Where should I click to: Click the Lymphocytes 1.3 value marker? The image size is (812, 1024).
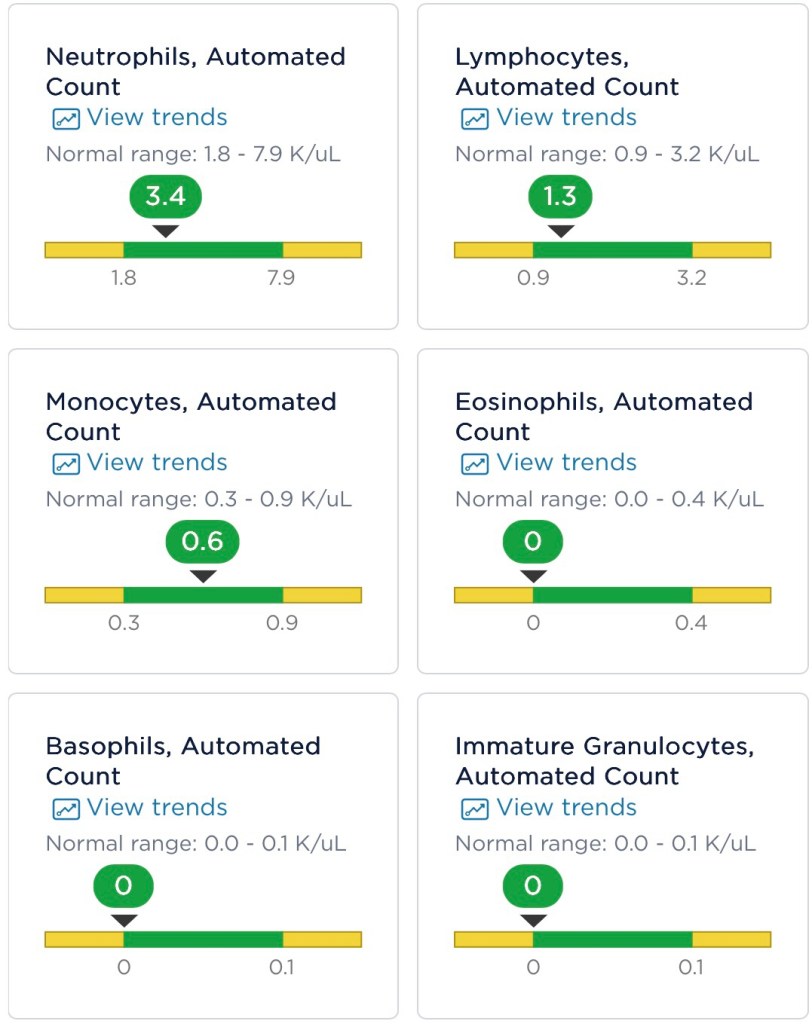click(560, 197)
